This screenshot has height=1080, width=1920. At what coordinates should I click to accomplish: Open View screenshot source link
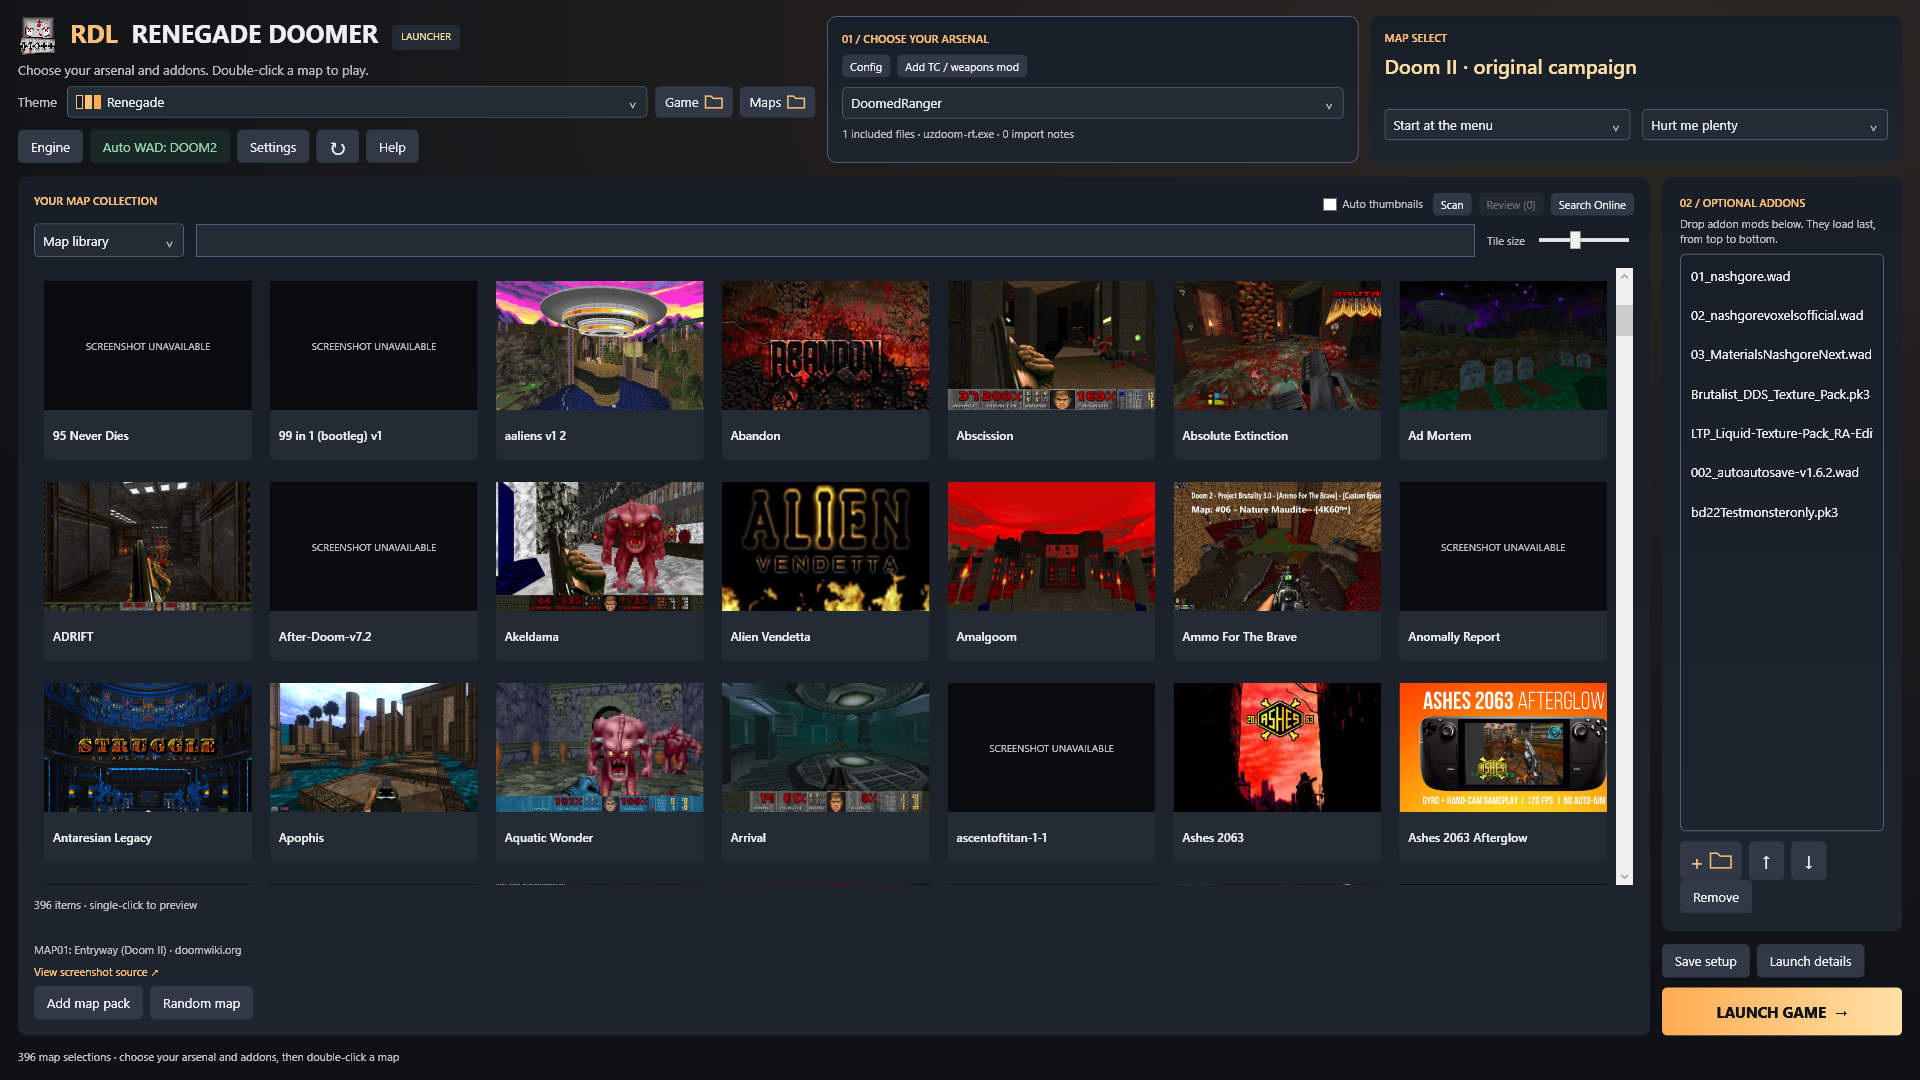pos(96,972)
